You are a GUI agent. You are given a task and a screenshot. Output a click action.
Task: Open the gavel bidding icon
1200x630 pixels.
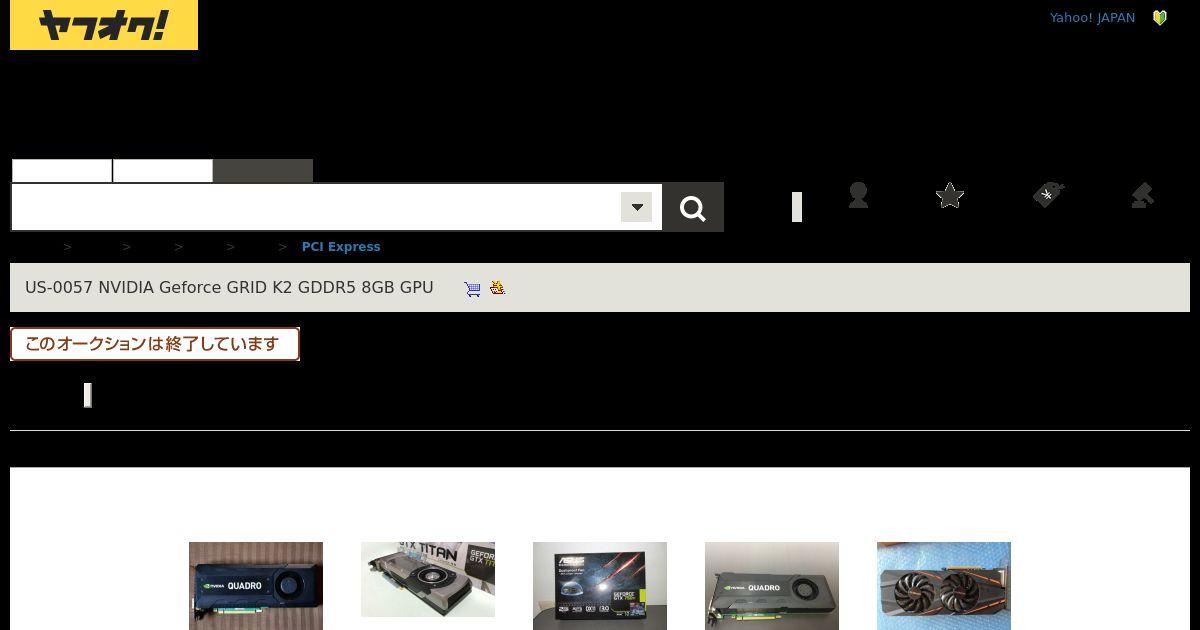1143,195
